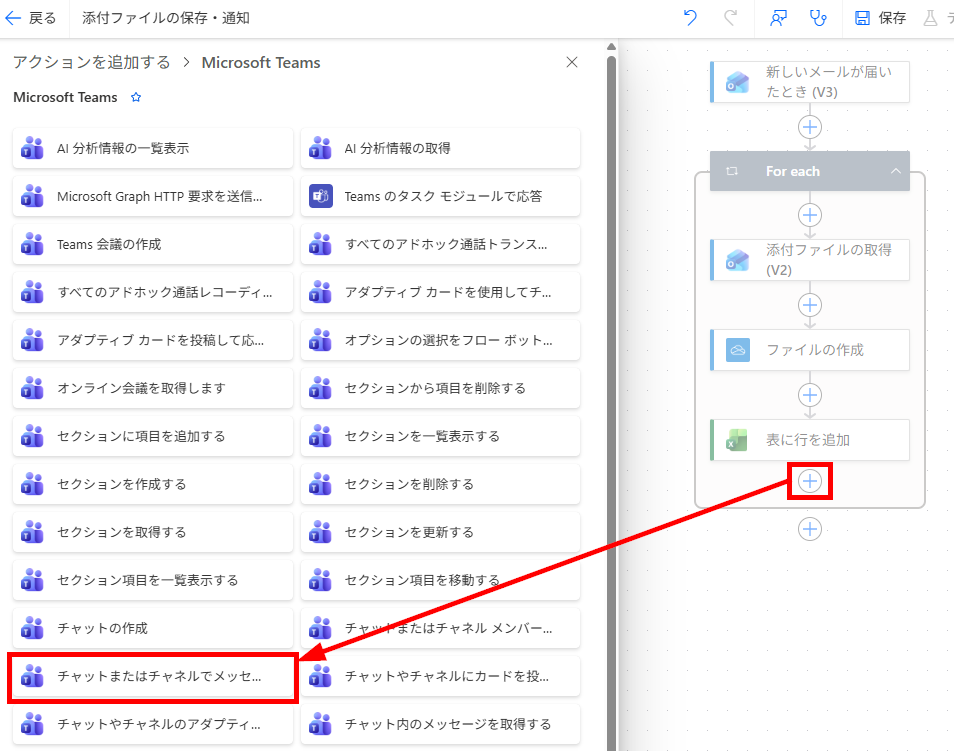The height and width of the screenshot is (751, 954).
Task: Open the 表に行を追加 Excel step
Action: tap(810, 440)
